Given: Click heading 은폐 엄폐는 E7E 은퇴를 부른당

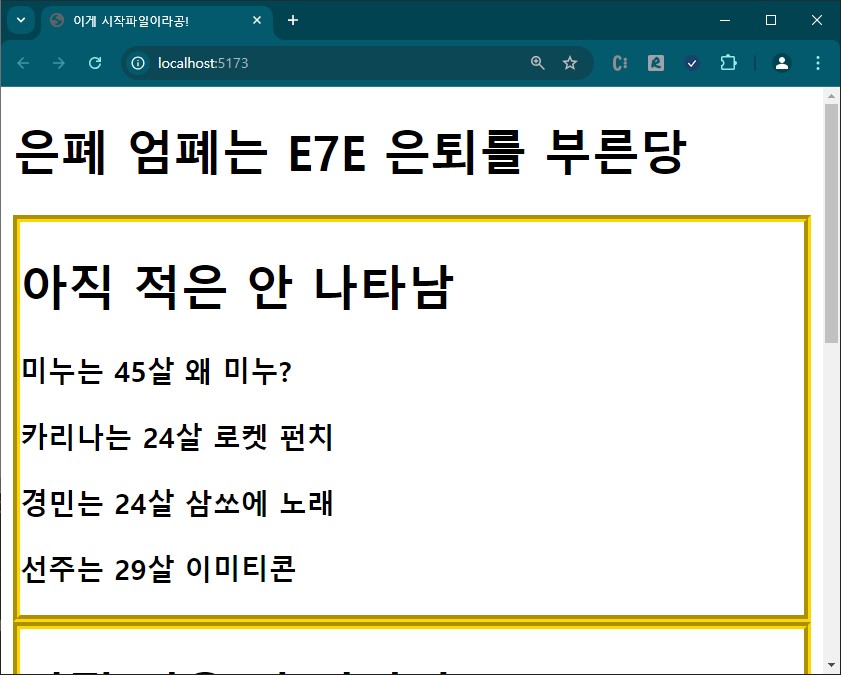Looking at the screenshot, I should click(x=351, y=153).
